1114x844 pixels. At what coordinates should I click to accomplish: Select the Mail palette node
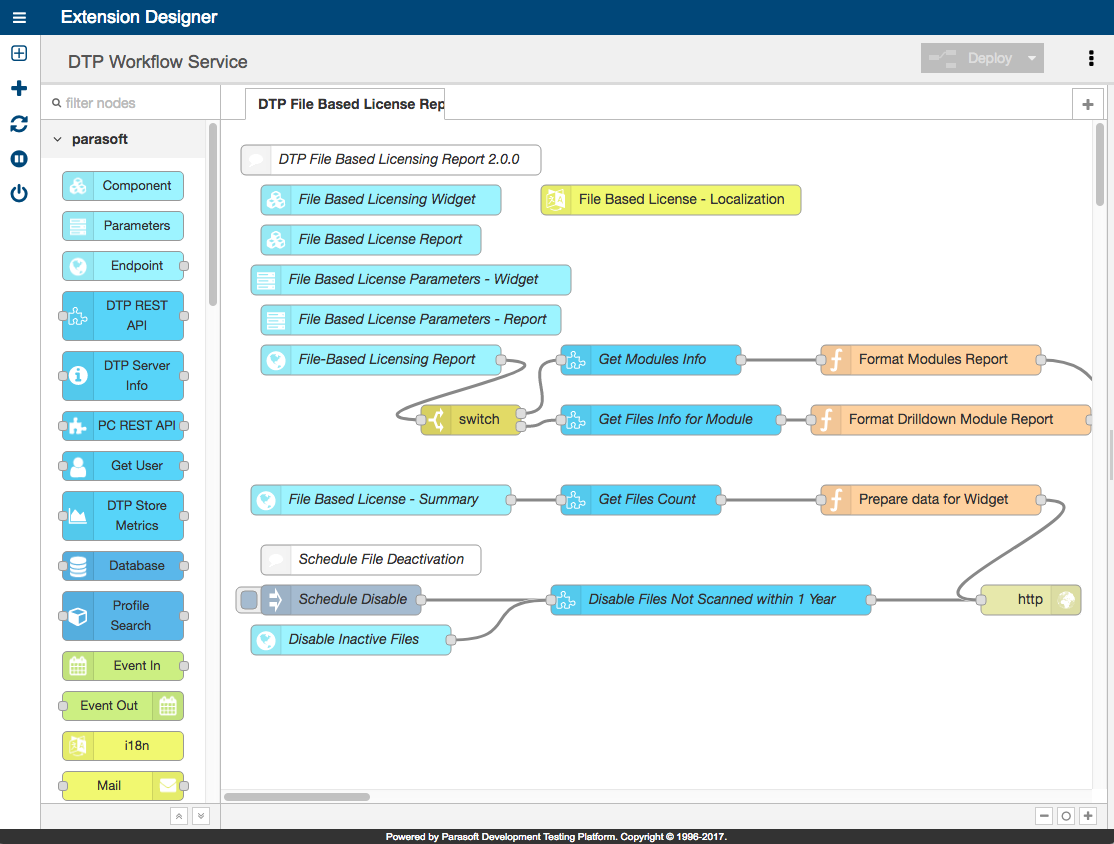123,786
